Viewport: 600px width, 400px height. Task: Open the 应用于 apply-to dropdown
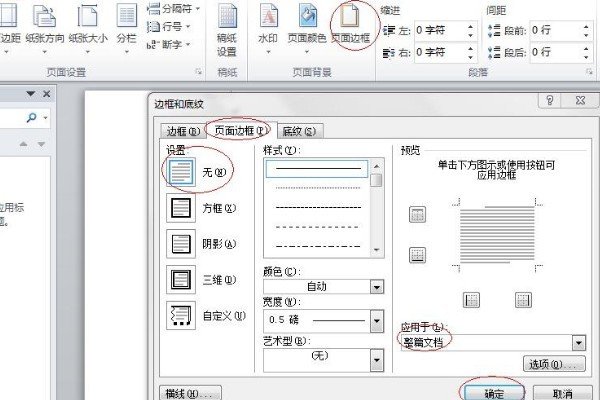pyautogui.click(x=579, y=343)
